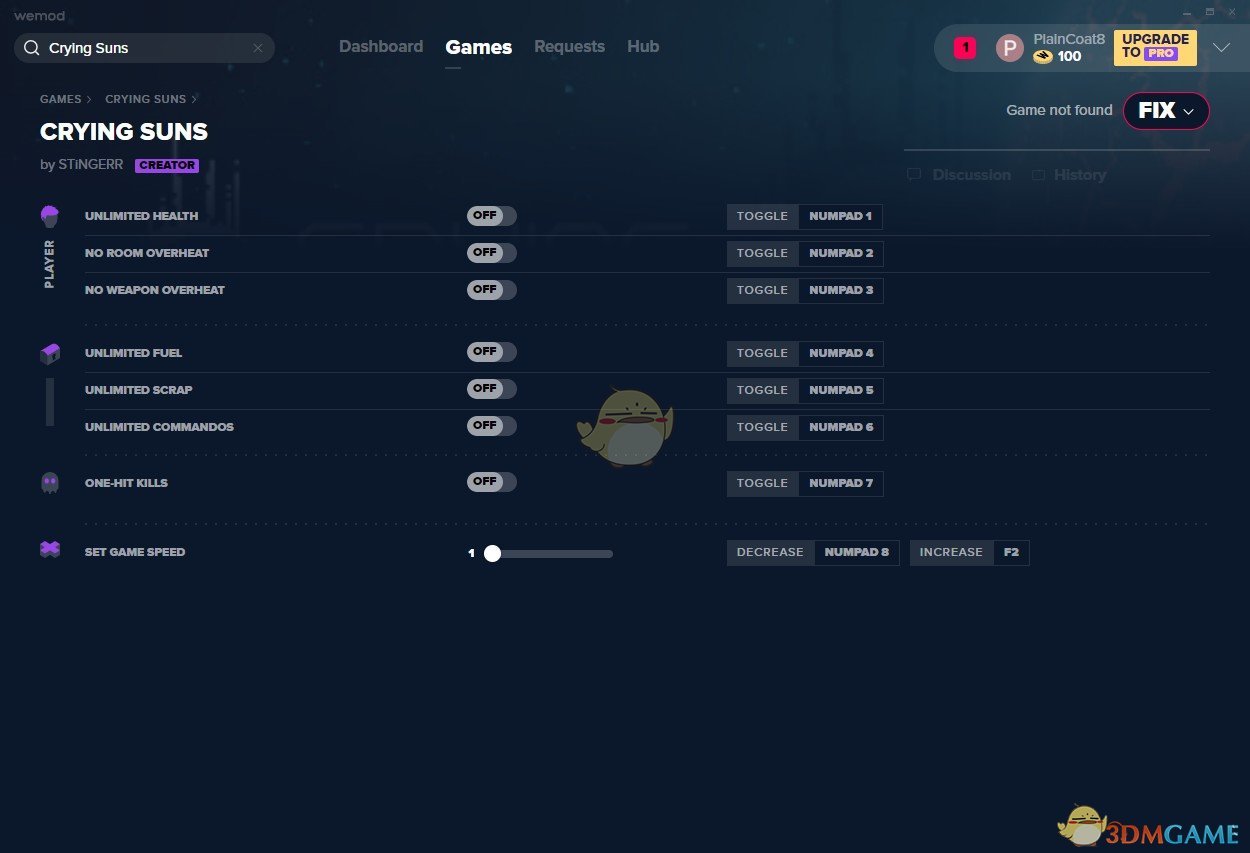
Task: Go to the Dashboard tab
Action: click(x=381, y=47)
